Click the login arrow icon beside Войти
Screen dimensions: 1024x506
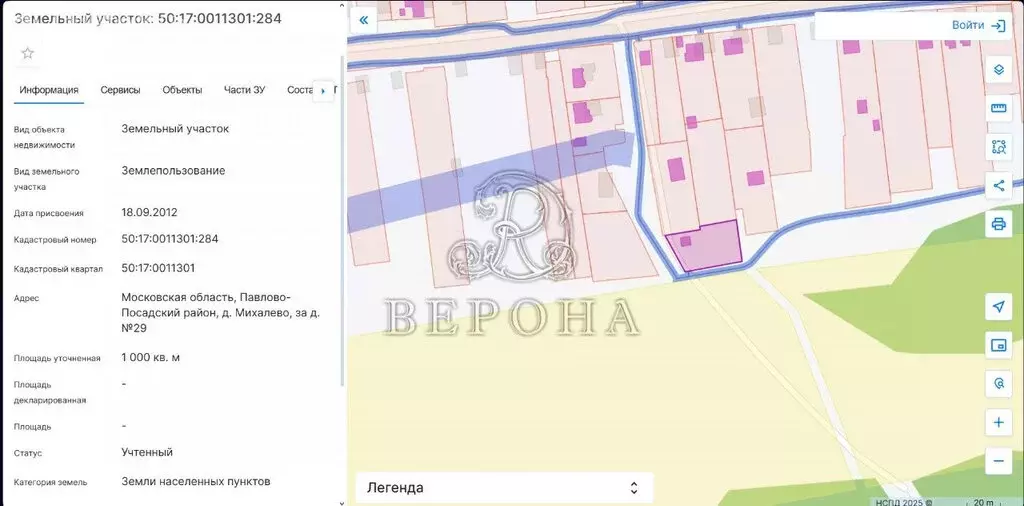998,25
